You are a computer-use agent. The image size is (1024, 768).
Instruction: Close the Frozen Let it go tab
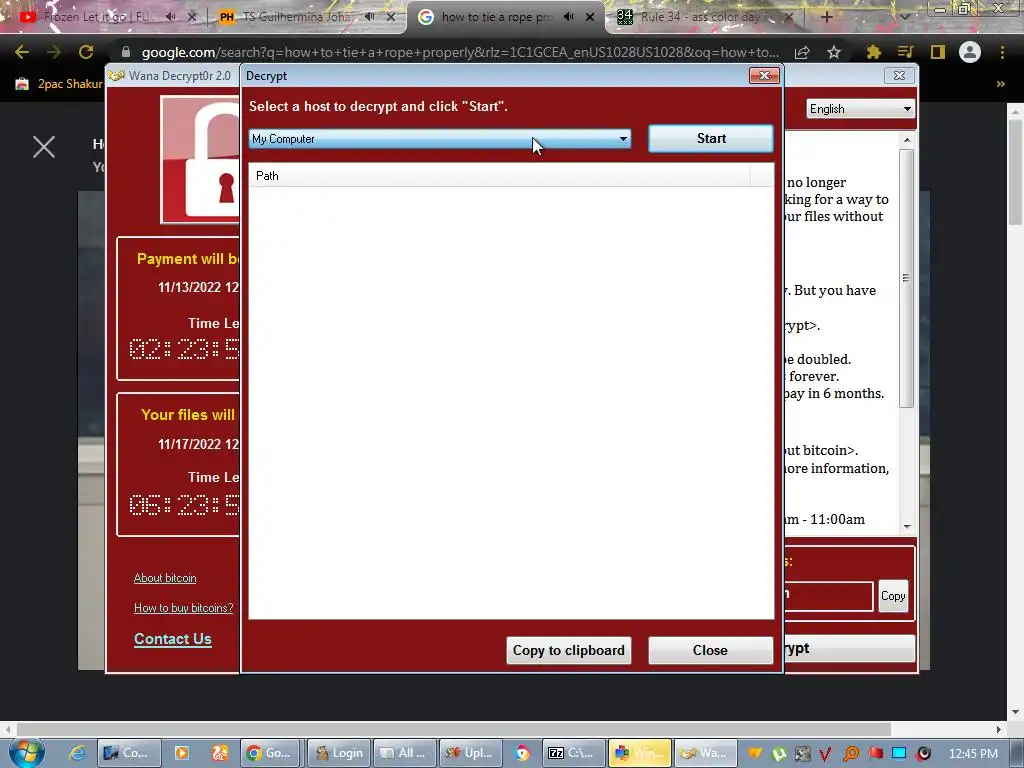click(x=192, y=17)
